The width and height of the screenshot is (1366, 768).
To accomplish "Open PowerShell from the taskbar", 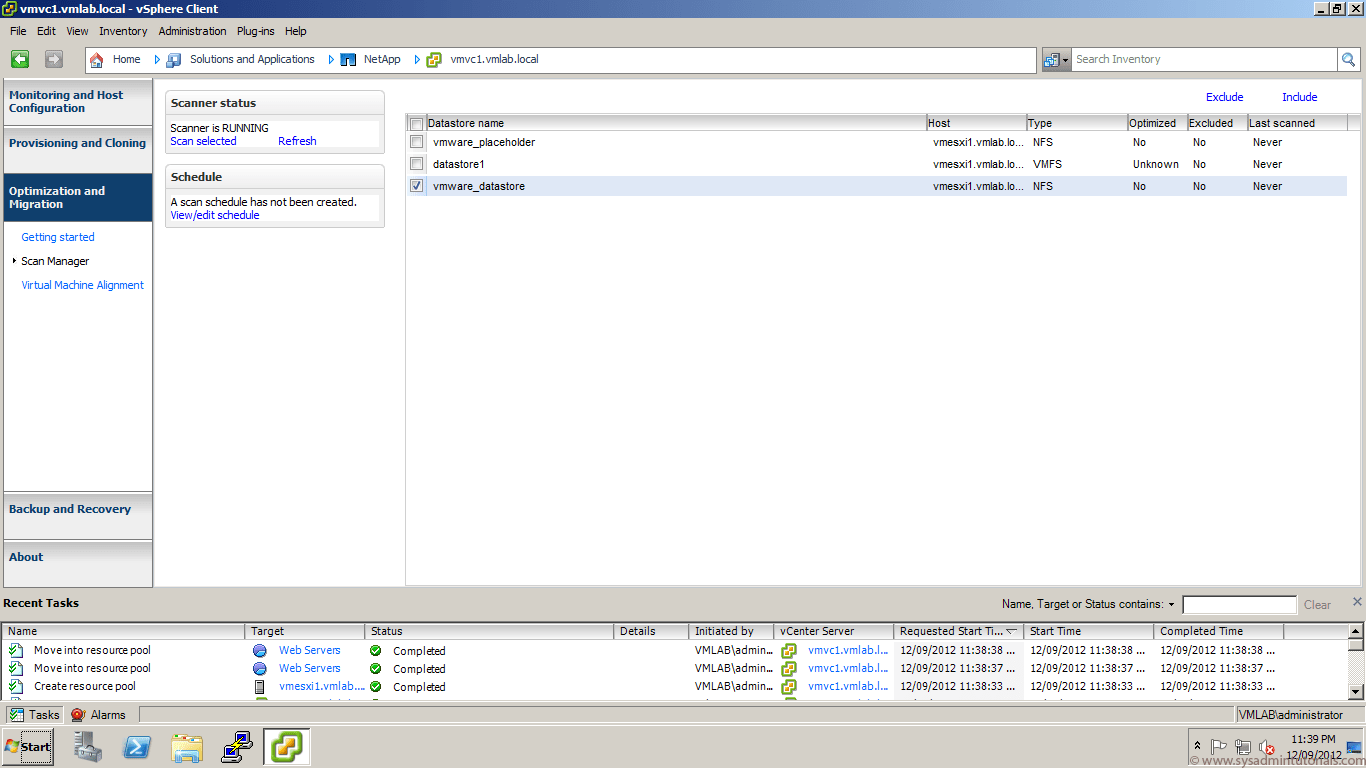I will point(137,747).
